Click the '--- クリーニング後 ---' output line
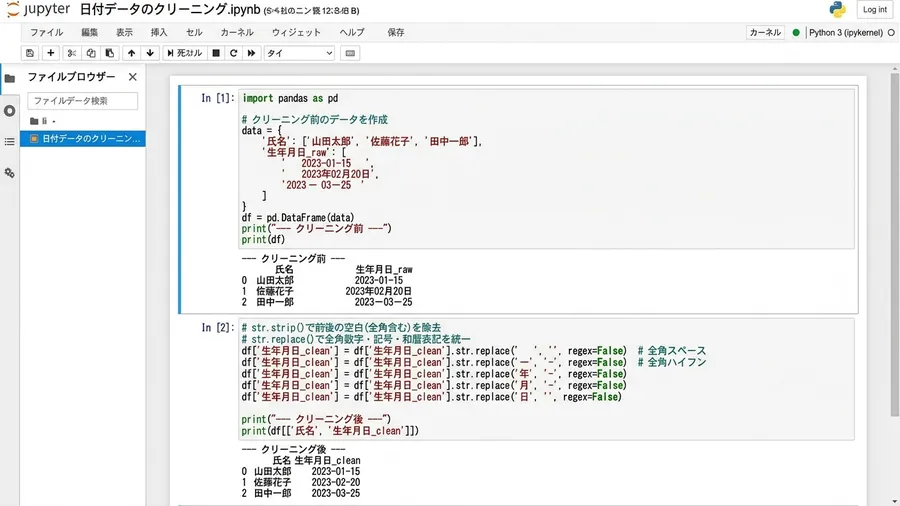Screen dimensions: 900x506 pos(293,449)
